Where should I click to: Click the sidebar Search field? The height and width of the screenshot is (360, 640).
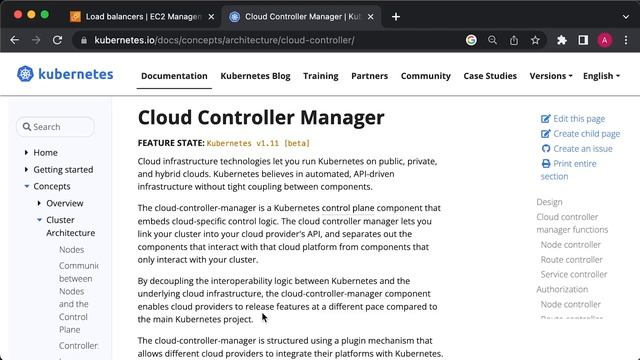pos(56,127)
